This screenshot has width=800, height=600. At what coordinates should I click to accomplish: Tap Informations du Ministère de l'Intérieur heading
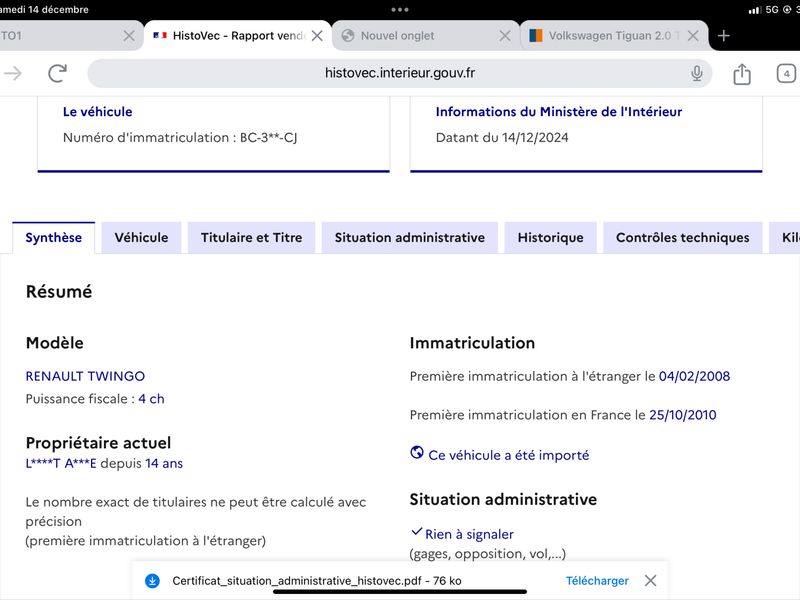[559, 112]
